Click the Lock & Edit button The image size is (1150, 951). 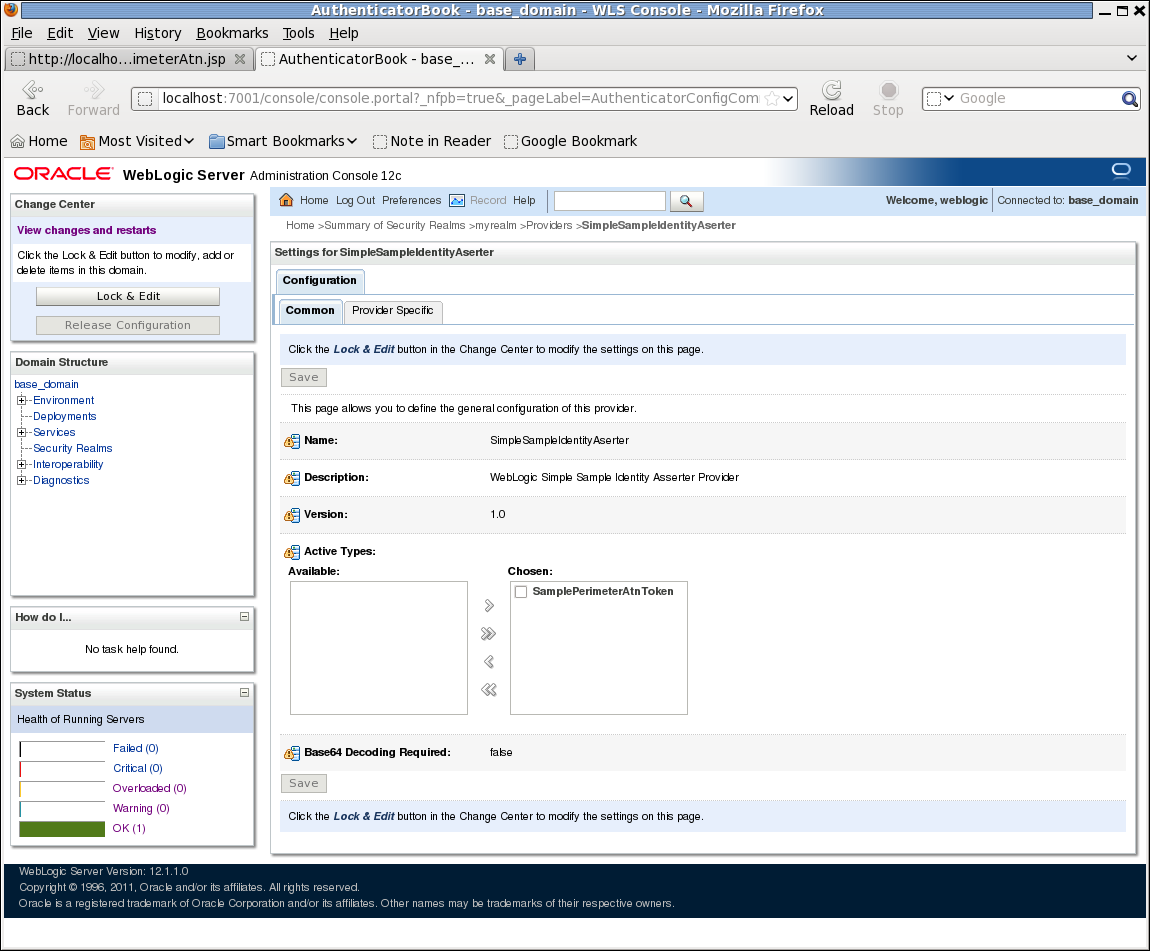127,296
